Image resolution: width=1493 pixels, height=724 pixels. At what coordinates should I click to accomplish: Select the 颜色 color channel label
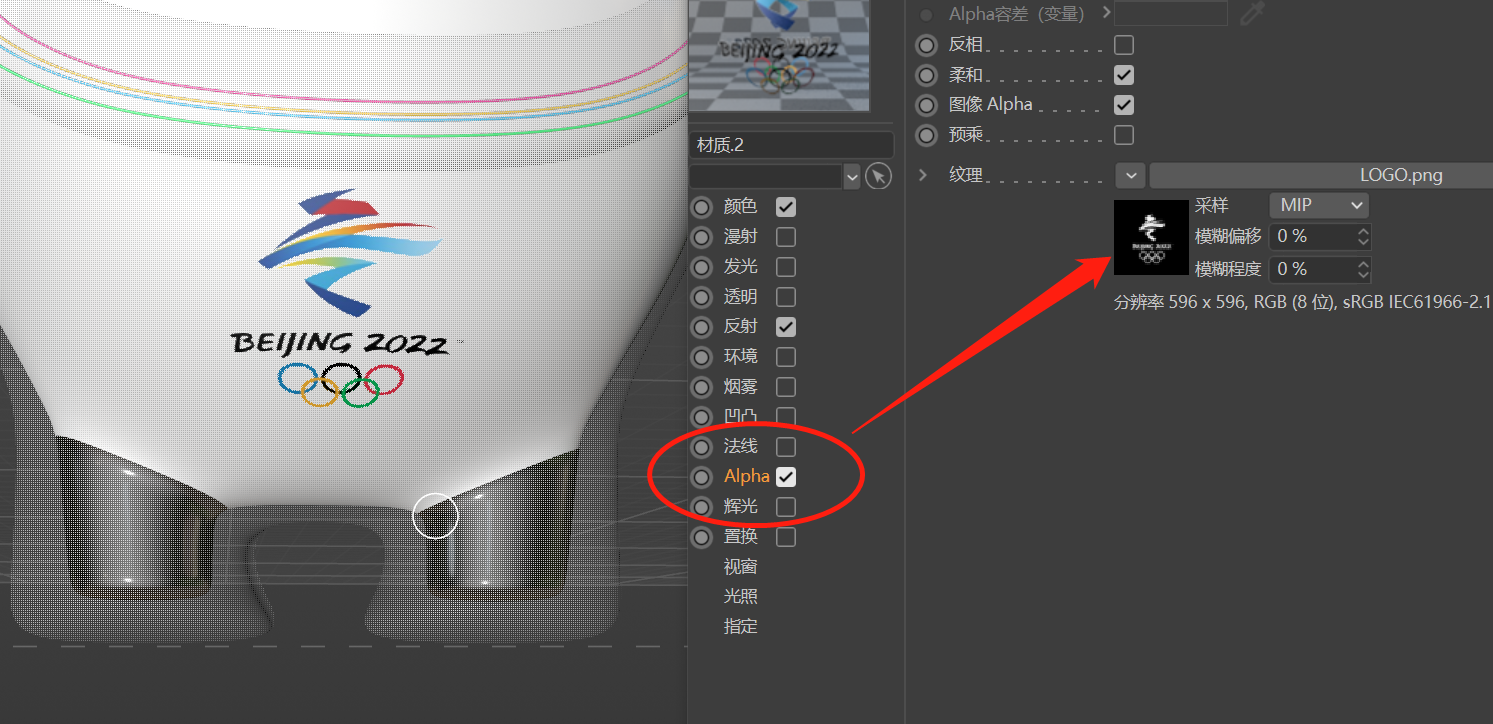[741, 207]
